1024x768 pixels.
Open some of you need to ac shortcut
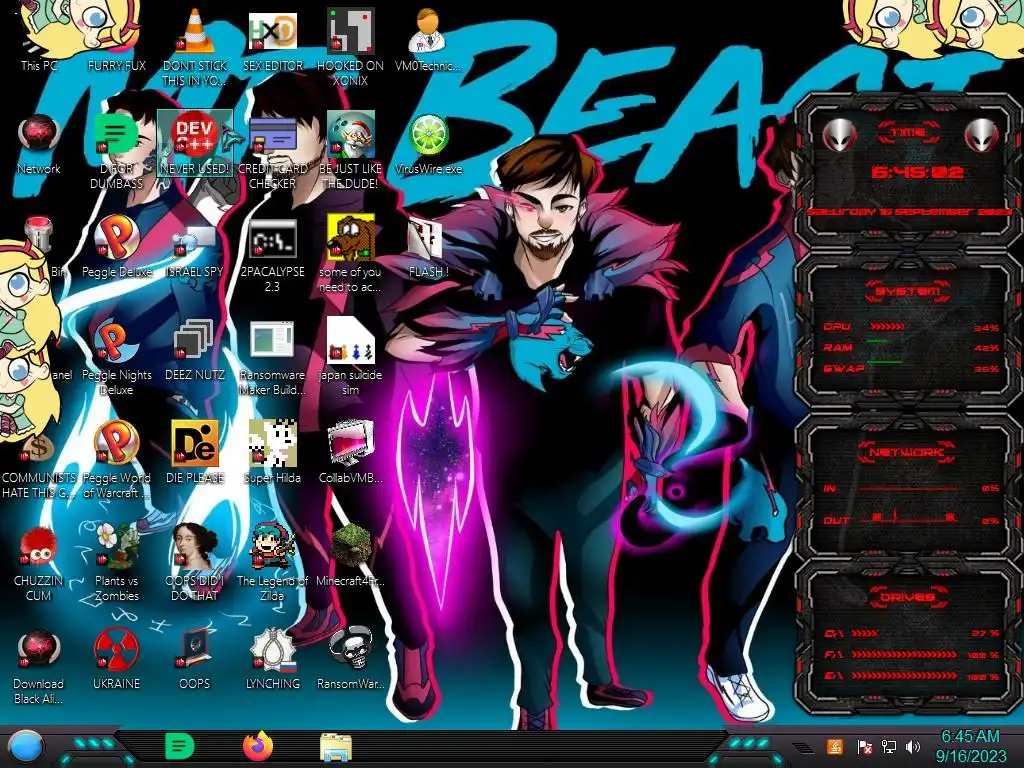350,253
